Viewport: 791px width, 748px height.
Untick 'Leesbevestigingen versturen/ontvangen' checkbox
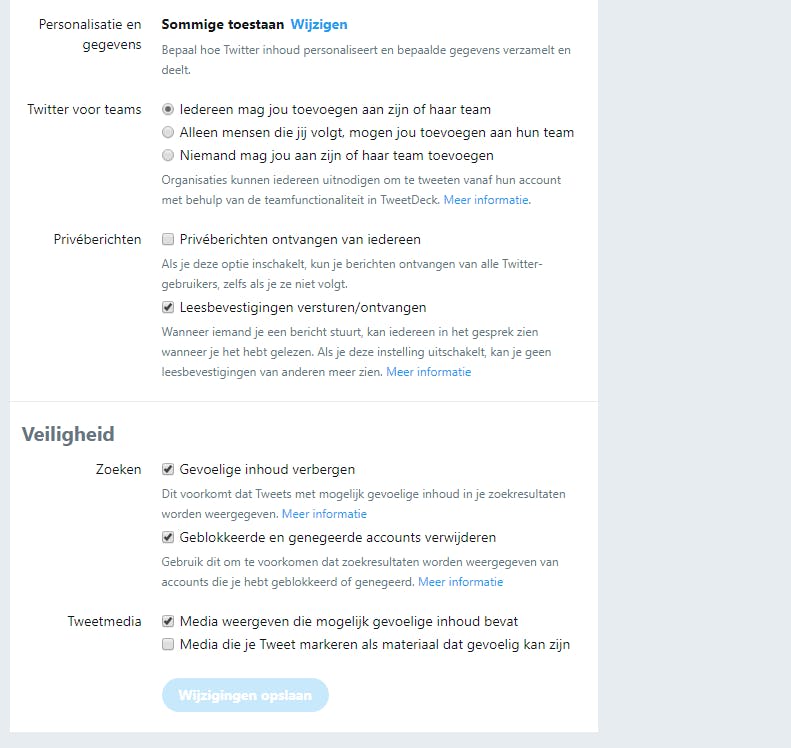pyautogui.click(x=168, y=307)
